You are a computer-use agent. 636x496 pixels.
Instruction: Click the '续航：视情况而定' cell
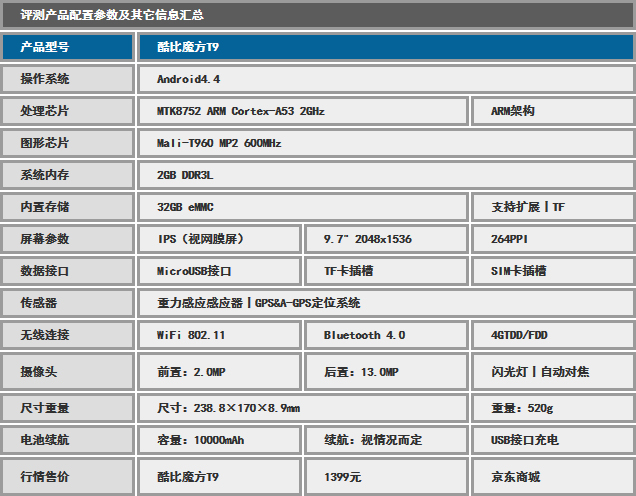387,440
